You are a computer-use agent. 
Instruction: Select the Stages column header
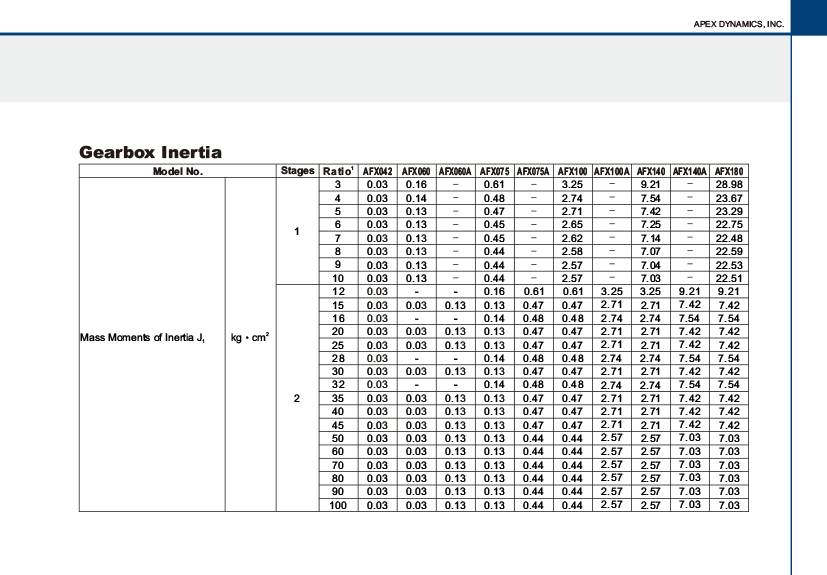297,171
